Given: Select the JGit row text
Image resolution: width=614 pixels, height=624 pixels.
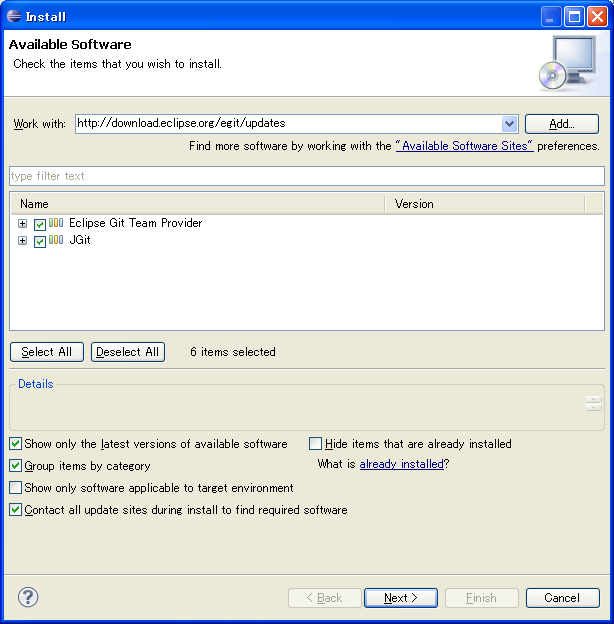Looking at the screenshot, I should click(x=80, y=240).
